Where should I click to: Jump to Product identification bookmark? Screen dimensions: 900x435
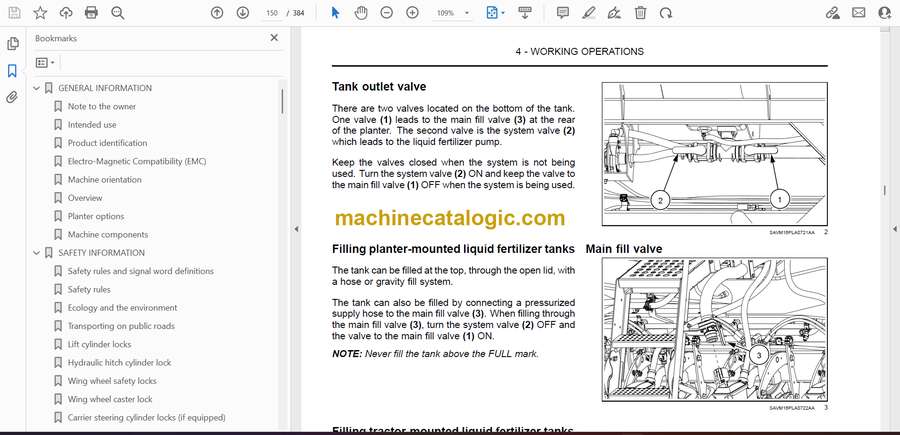point(107,143)
